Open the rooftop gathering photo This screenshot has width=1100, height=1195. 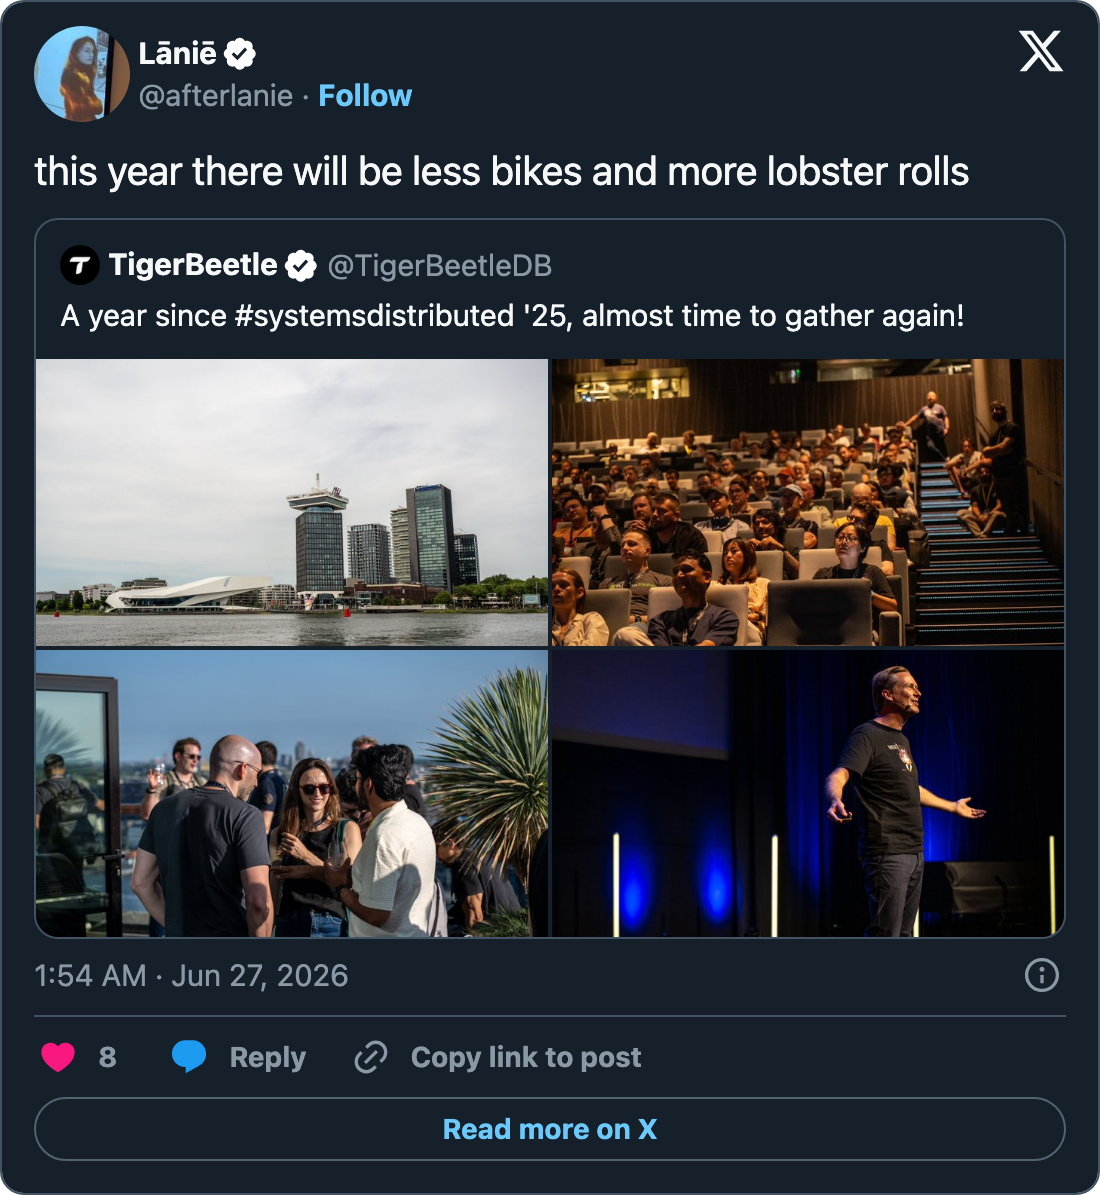point(292,793)
